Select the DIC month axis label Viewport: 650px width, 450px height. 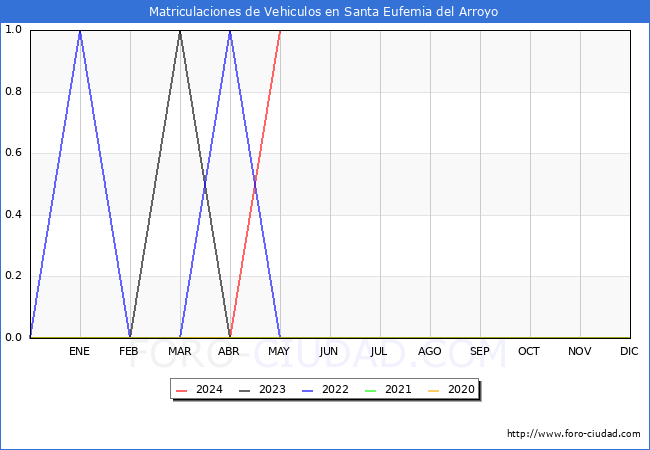[629, 351]
